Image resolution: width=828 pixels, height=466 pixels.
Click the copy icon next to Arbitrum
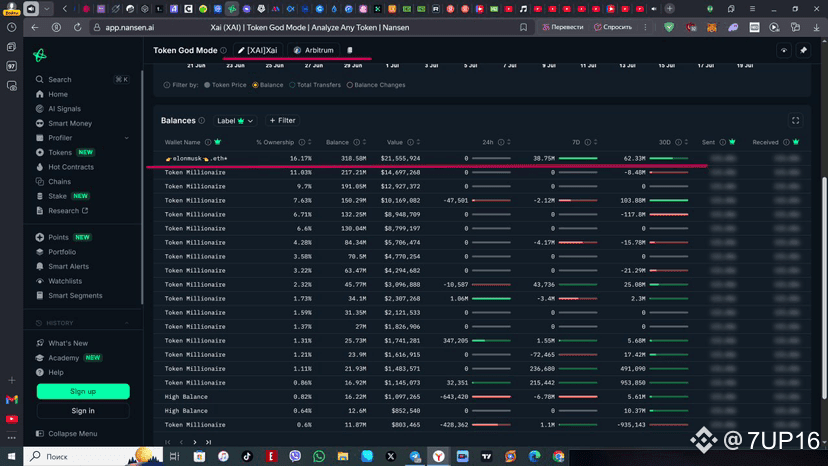[350, 50]
